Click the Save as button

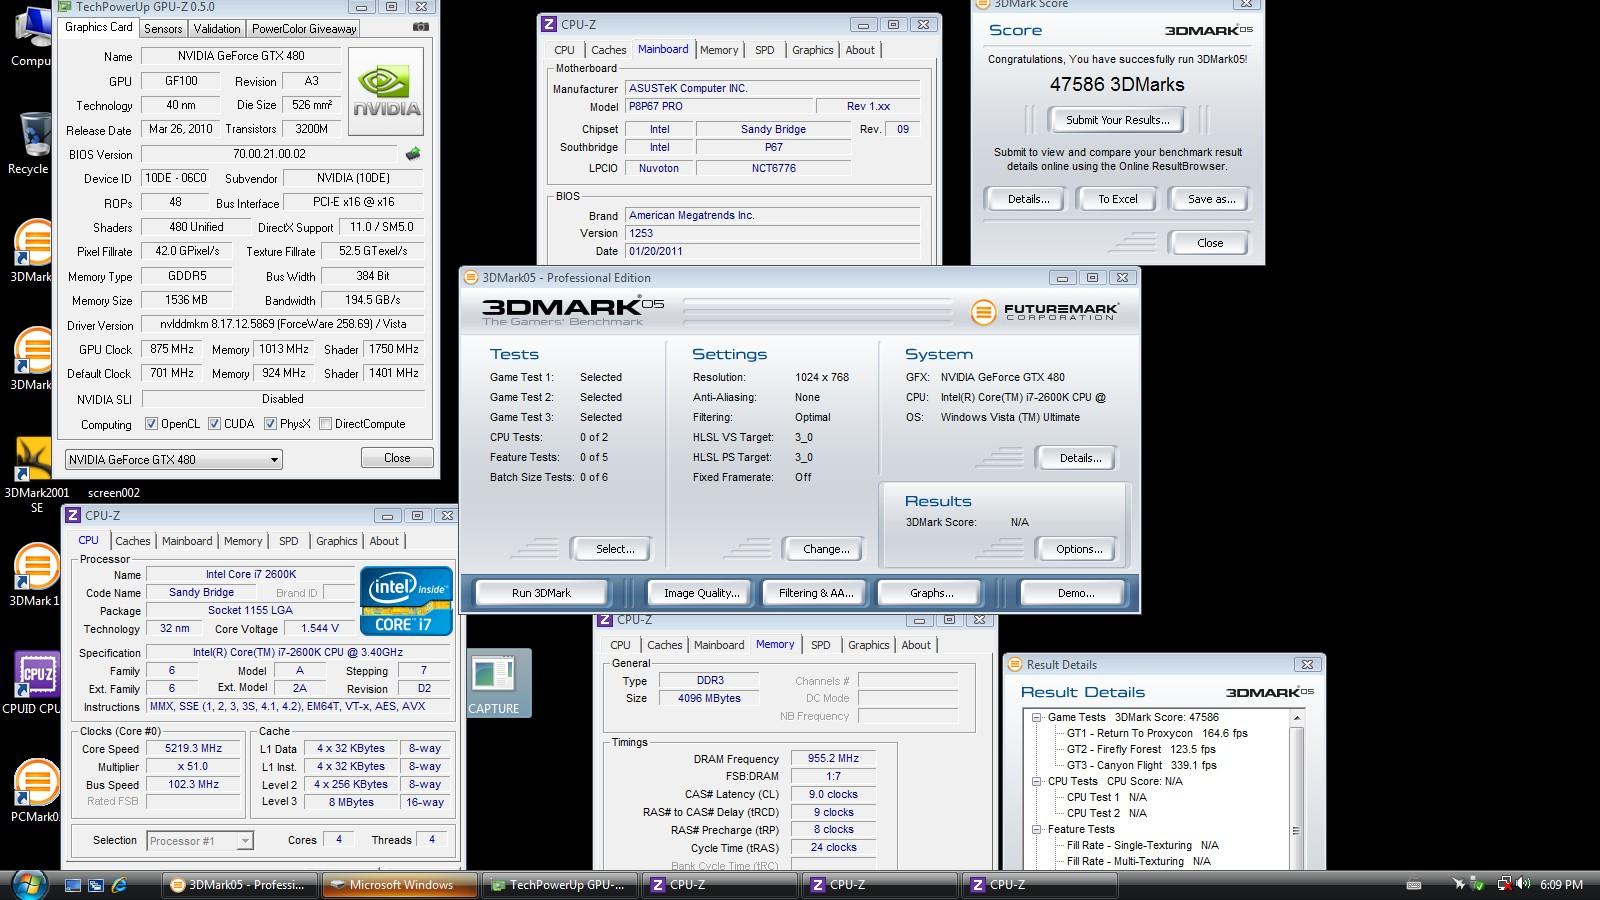(x=1211, y=199)
